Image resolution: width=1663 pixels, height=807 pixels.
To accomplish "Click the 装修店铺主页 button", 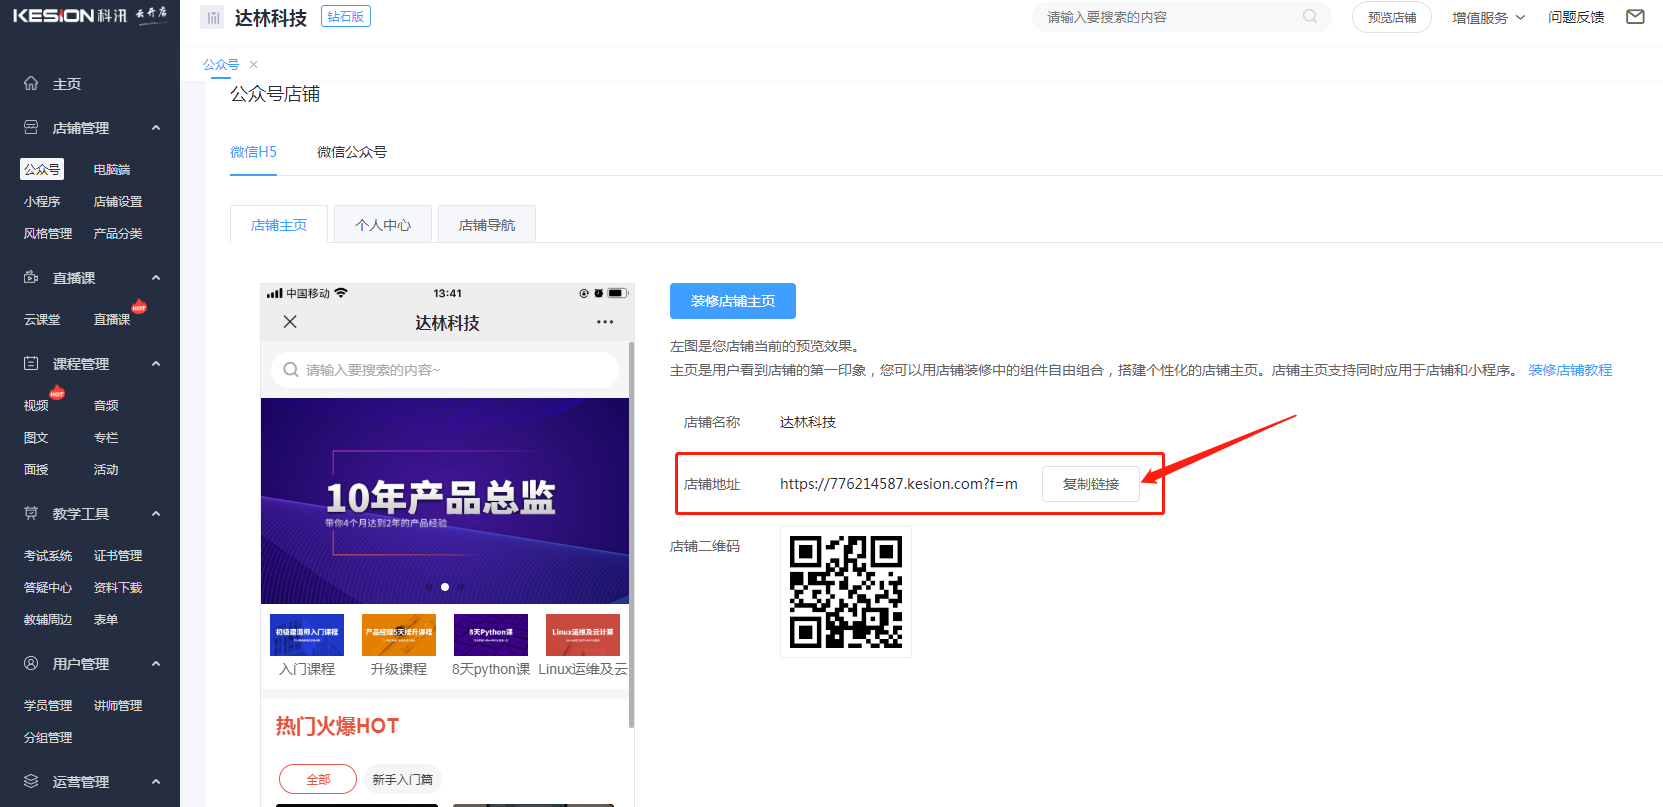I will 732,301.
